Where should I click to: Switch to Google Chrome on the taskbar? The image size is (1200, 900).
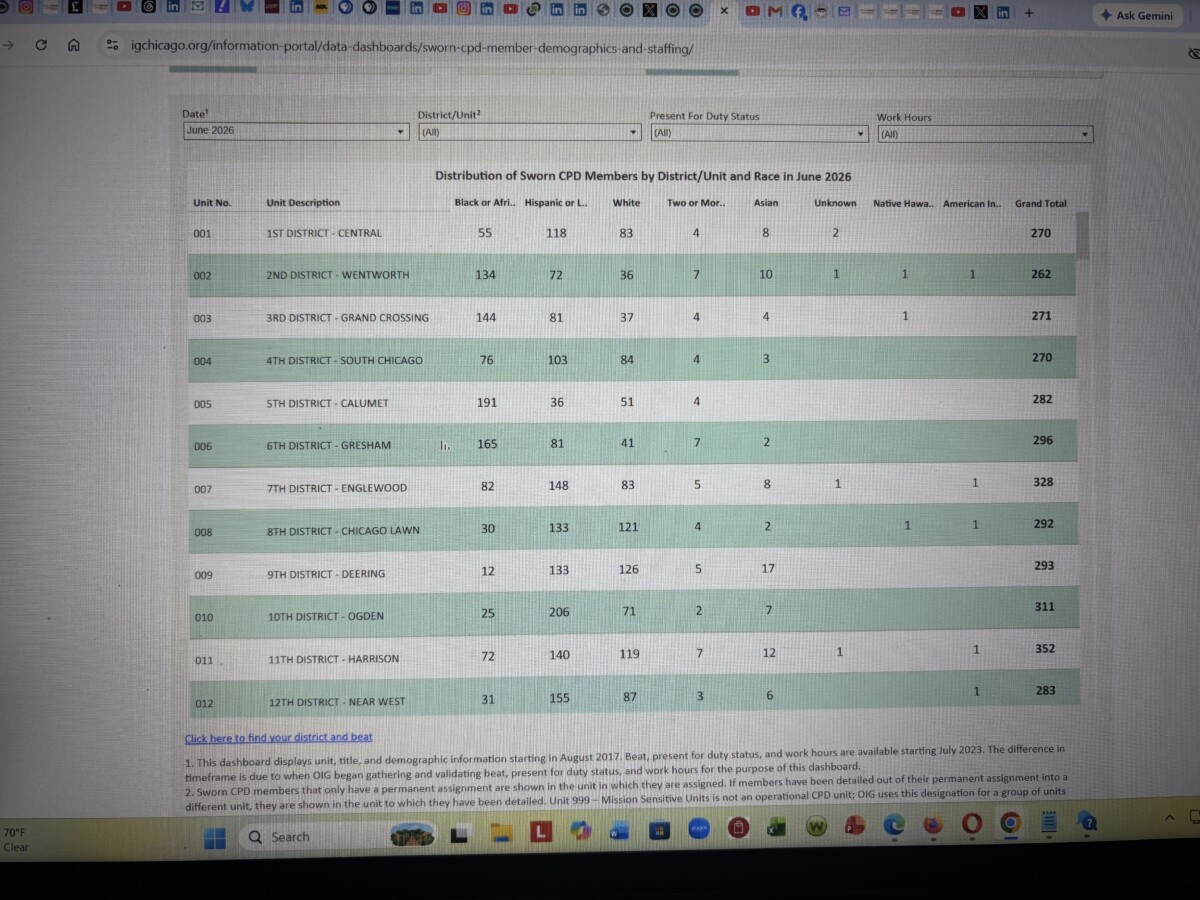point(1010,823)
